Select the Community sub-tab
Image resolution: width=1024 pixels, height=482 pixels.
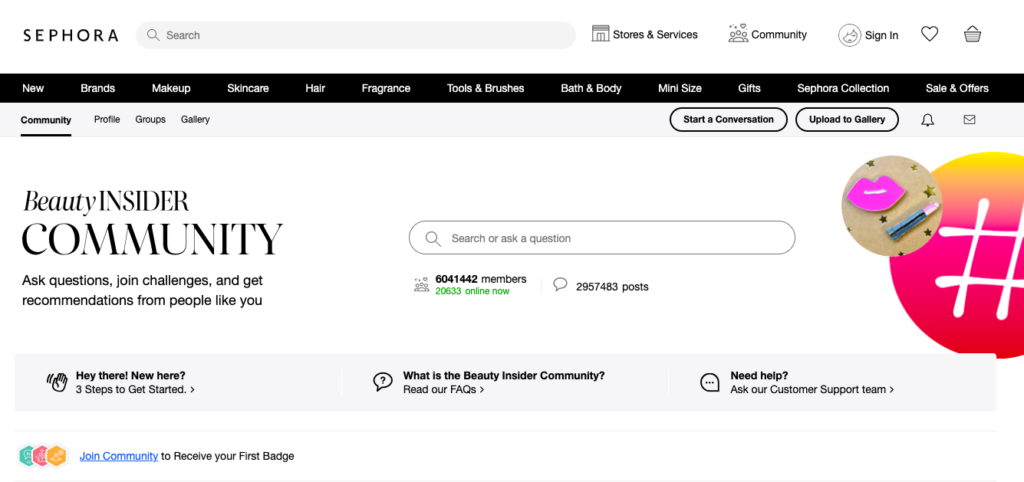[x=46, y=120]
